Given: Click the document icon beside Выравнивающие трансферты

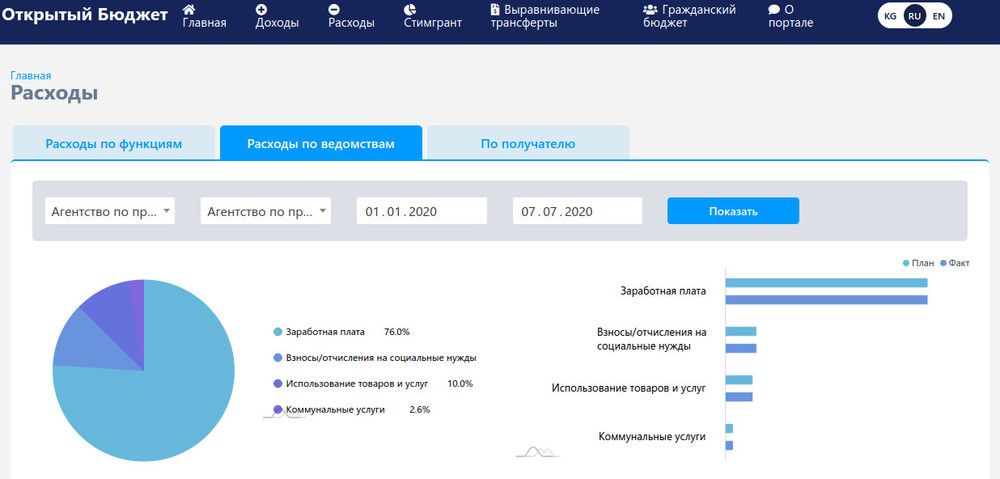Looking at the screenshot, I should pos(495,9).
